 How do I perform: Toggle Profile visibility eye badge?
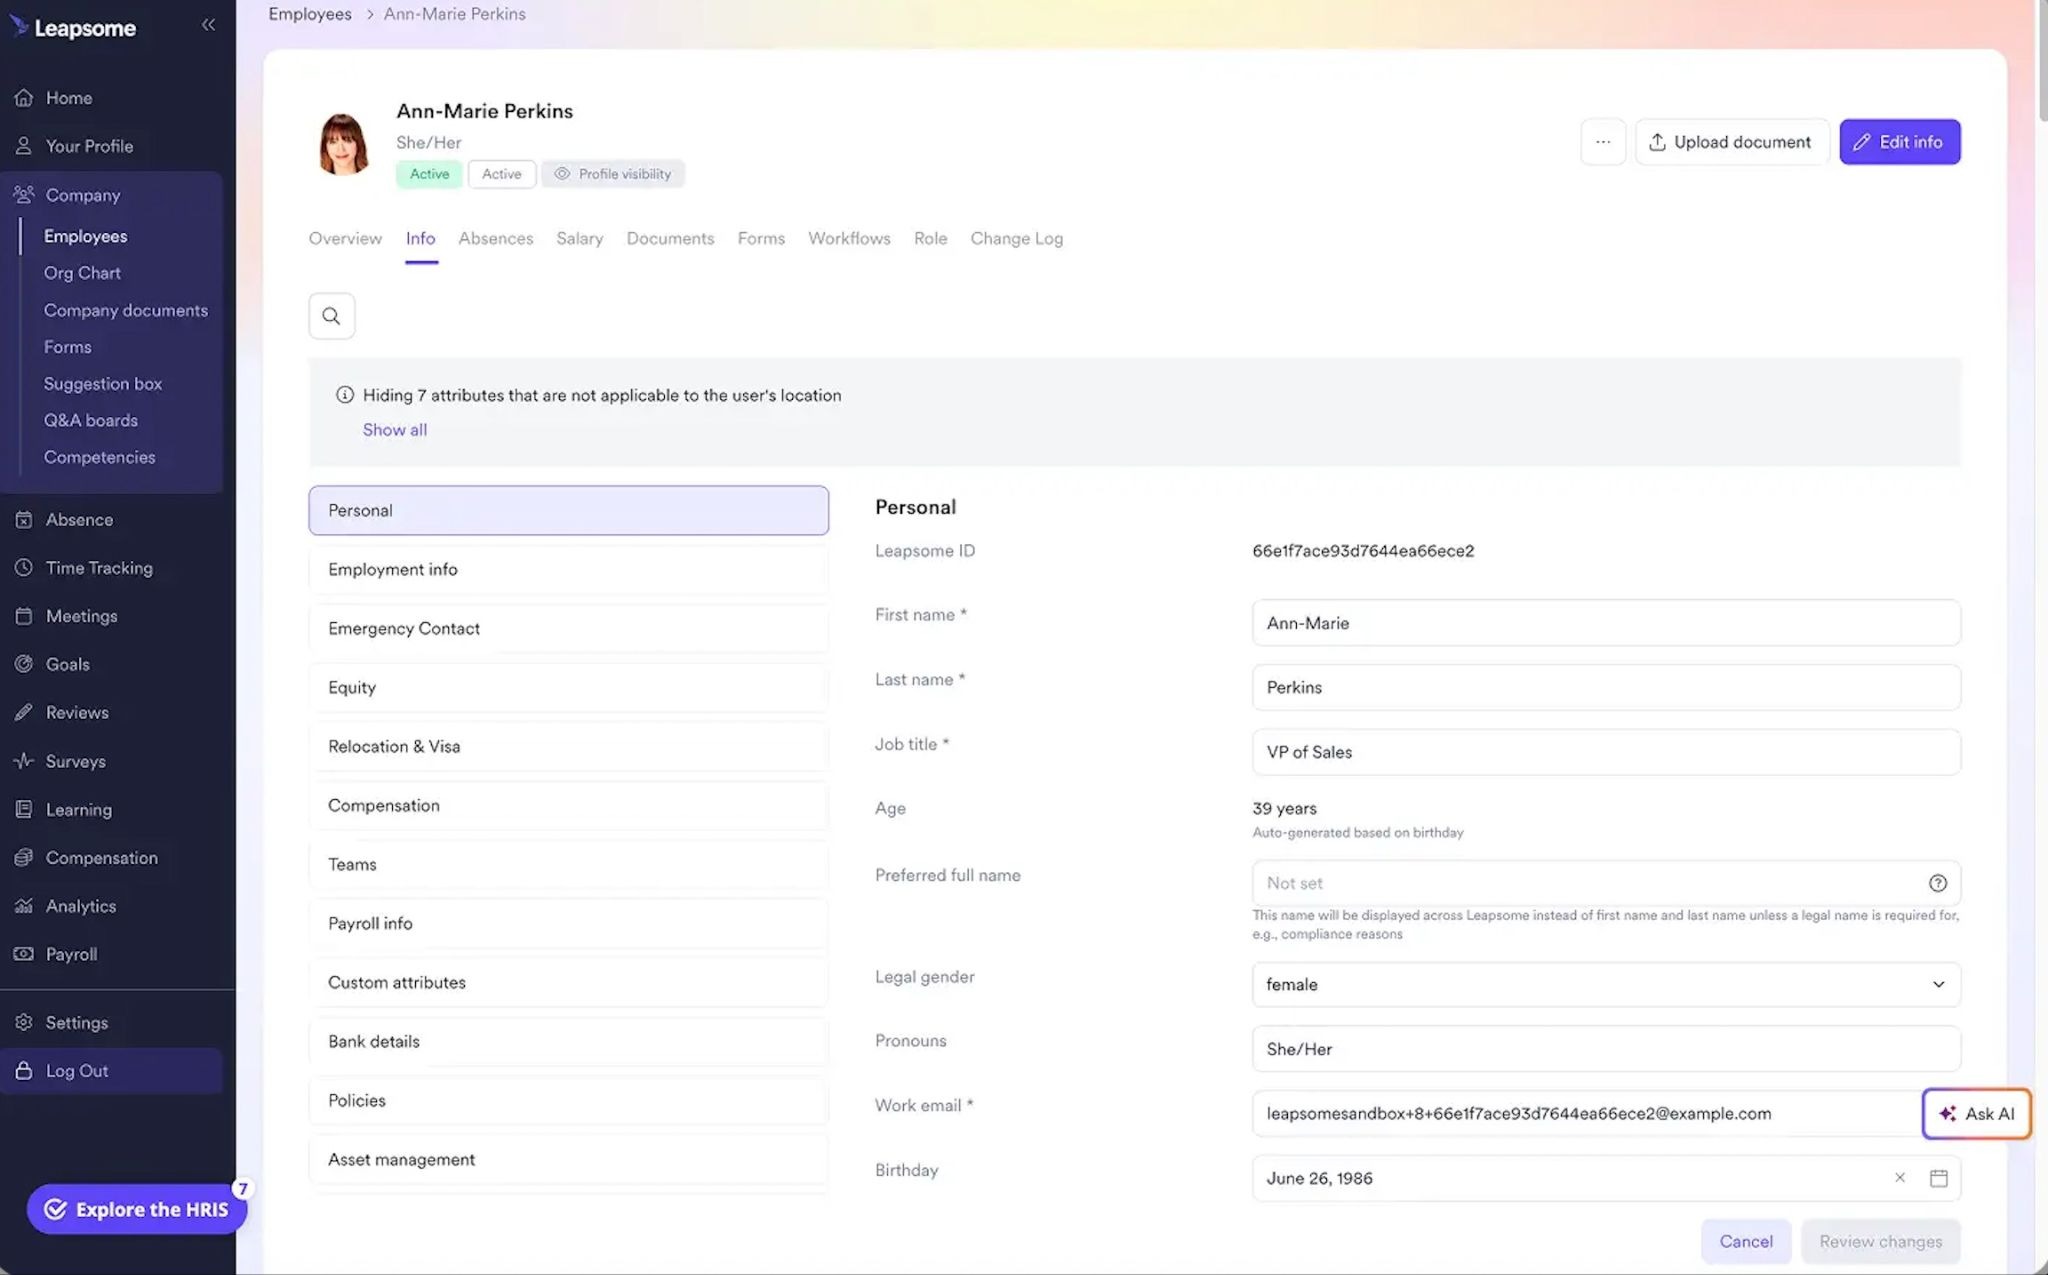pos(613,174)
